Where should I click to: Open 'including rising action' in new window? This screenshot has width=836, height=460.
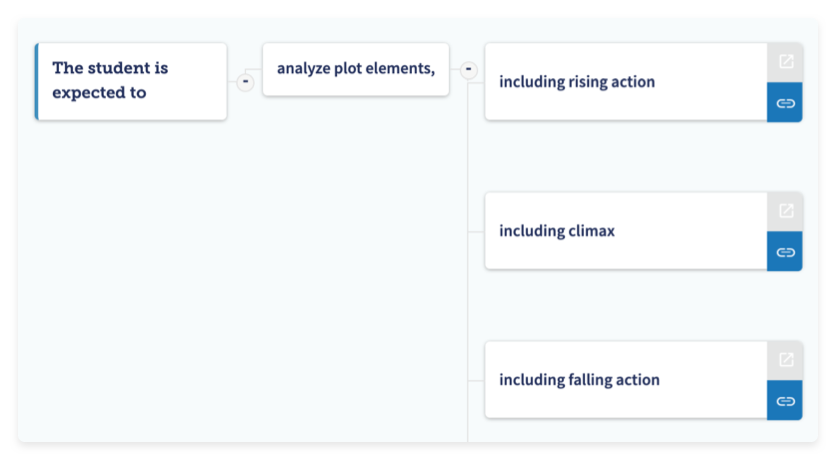[x=785, y=62]
